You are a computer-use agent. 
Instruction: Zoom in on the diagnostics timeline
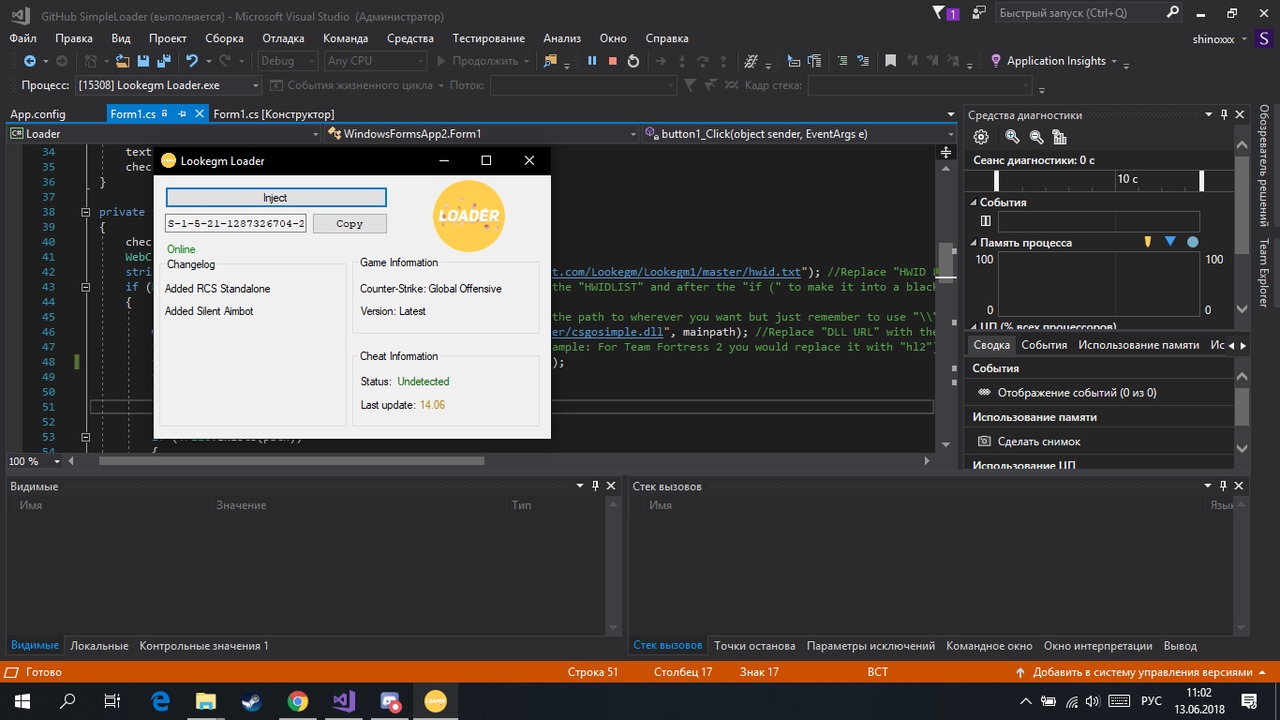pyautogui.click(x=1012, y=137)
